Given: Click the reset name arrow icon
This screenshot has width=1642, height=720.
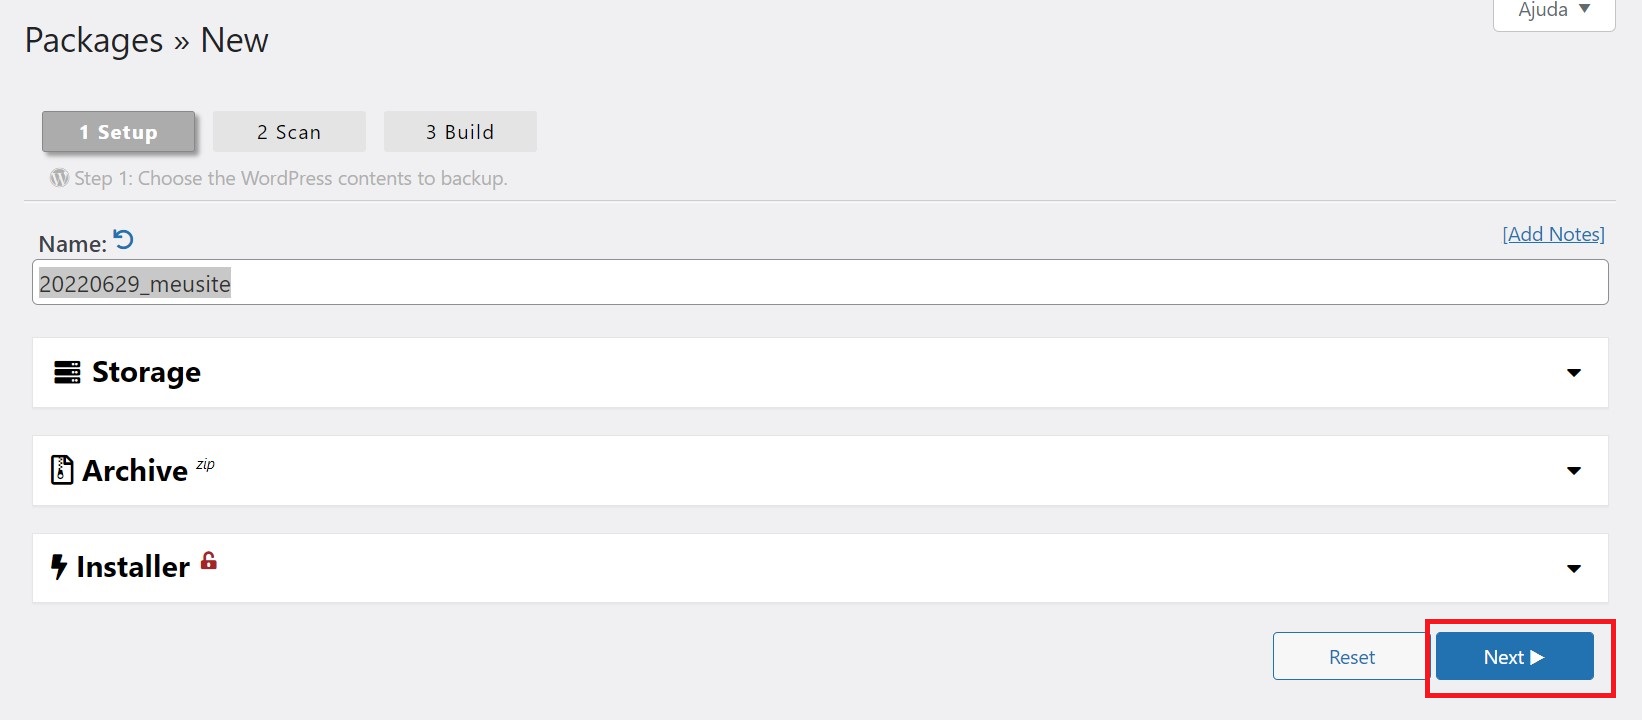Looking at the screenshot, I should 123,240.
